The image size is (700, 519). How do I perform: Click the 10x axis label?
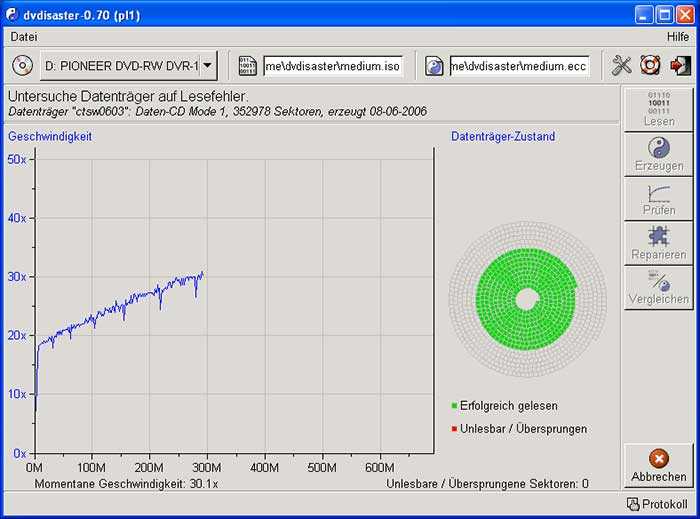pos(17,394)
